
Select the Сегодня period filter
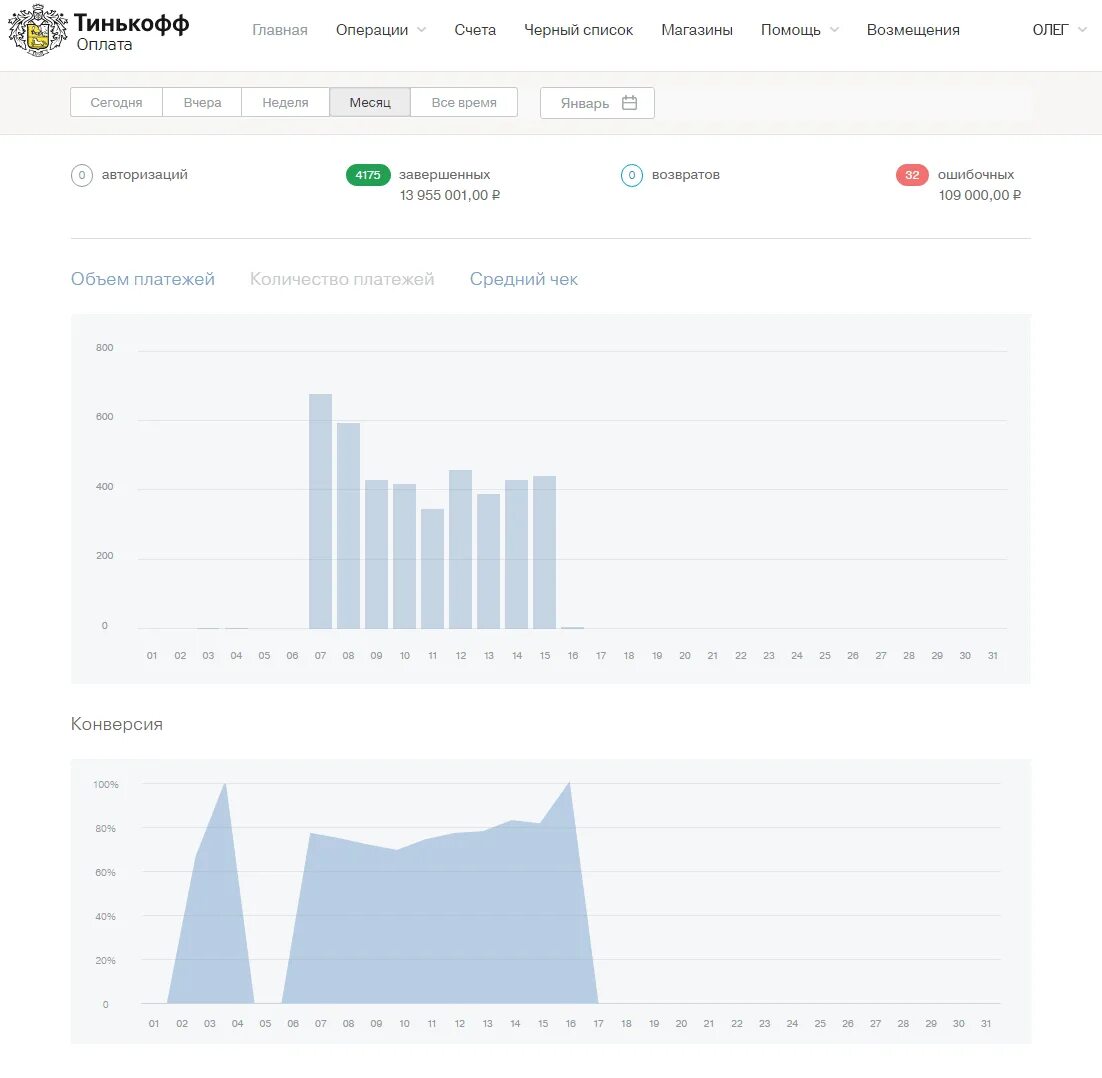click(x=117, y=103)
